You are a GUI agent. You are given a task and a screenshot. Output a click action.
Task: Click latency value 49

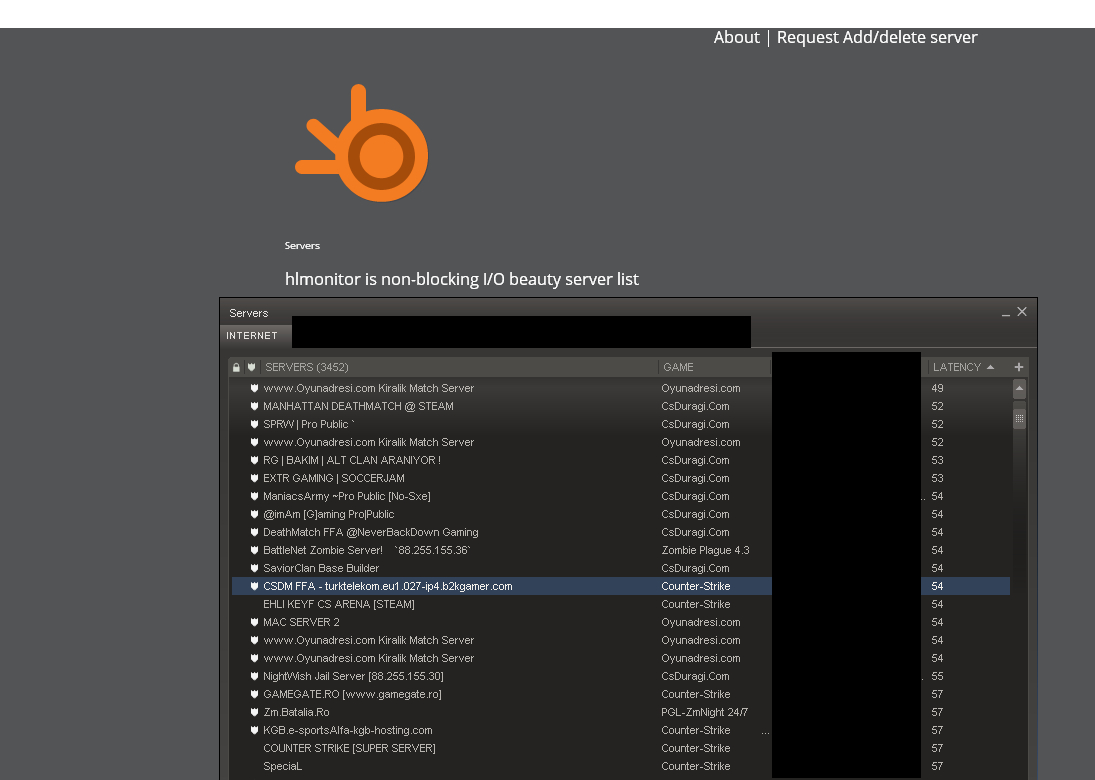[937, 388]
